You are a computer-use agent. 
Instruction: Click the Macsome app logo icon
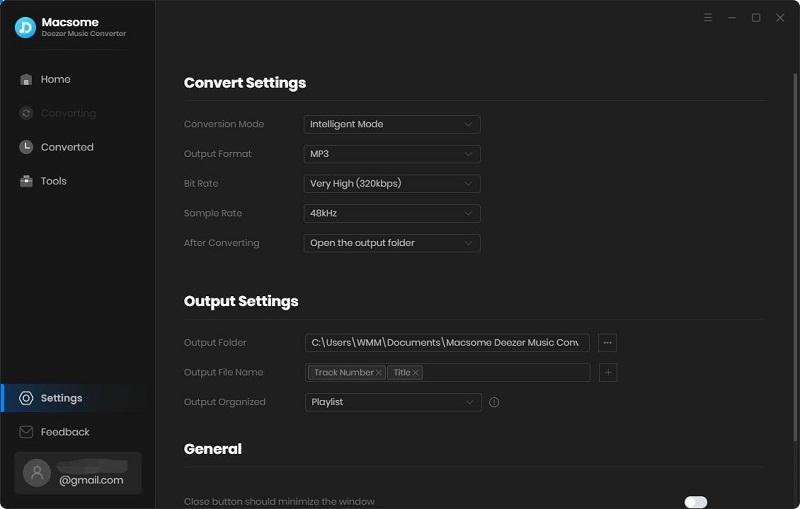pos(25,27)
